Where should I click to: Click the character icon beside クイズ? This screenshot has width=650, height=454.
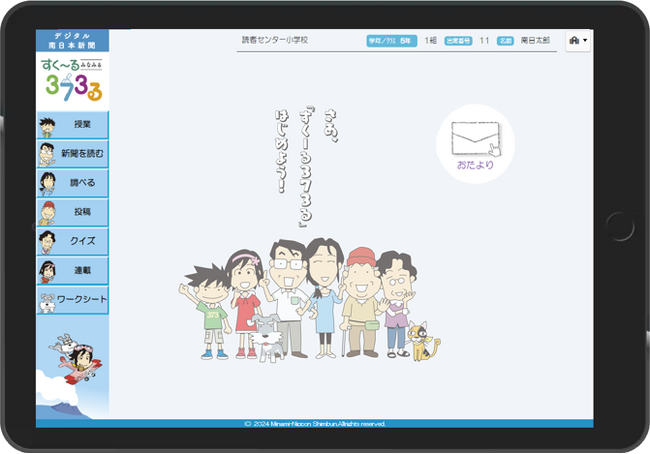tap(47, 242)
